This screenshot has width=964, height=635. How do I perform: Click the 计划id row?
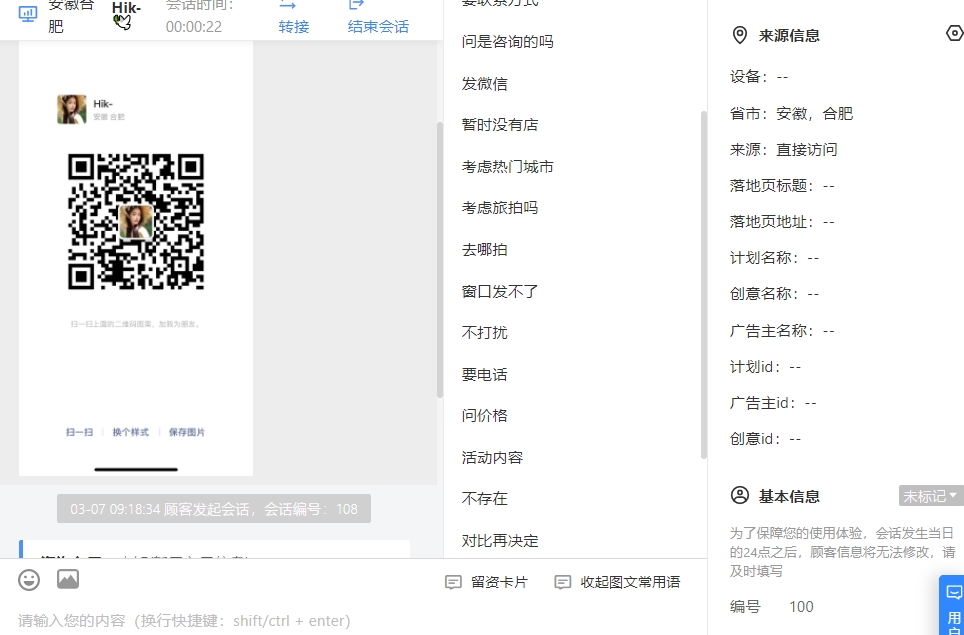point(765,367)
